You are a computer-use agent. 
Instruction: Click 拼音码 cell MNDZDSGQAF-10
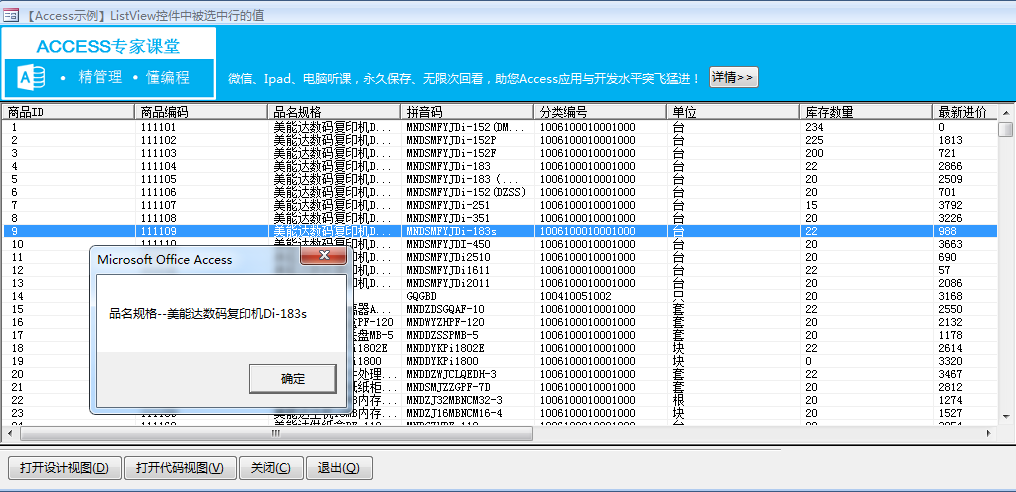(x=445, y=309)
